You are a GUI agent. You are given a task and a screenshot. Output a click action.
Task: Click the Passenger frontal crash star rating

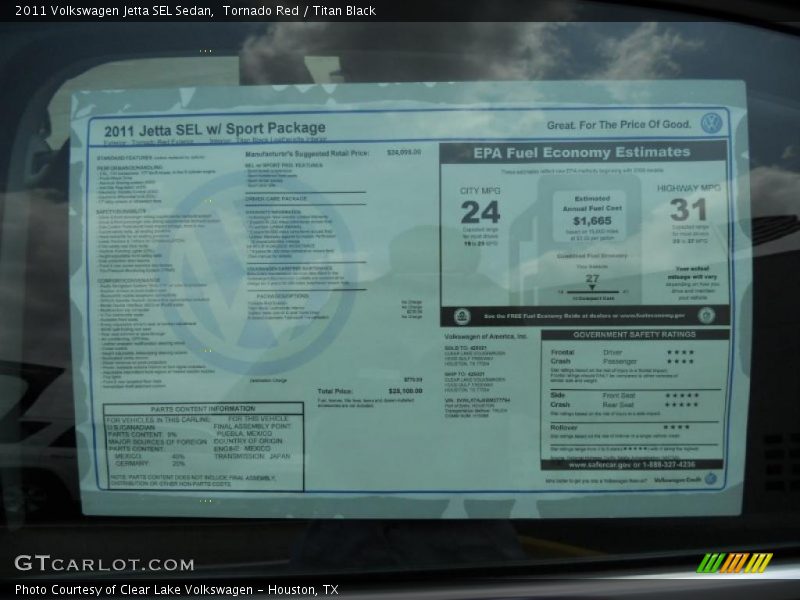pos(680,361)
